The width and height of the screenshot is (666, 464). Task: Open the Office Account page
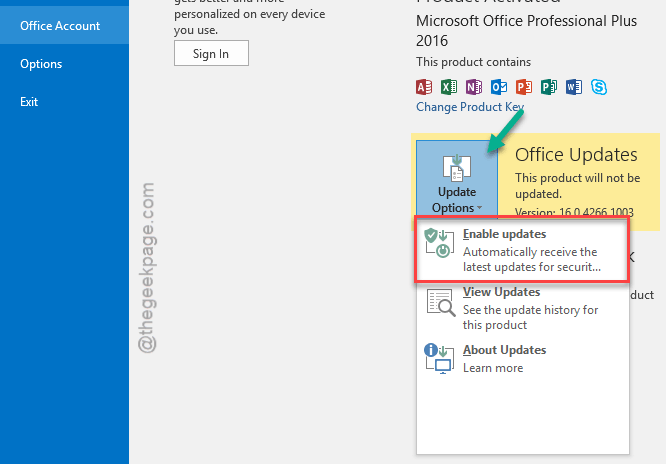pos(64,25)
